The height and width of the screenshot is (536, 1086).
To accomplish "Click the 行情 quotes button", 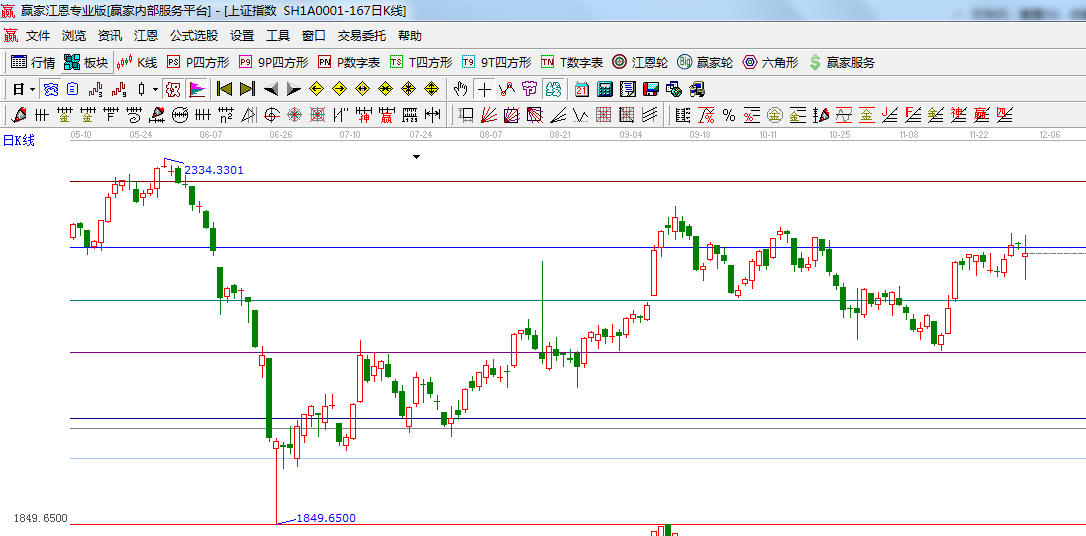I will (x=33, y=62).
